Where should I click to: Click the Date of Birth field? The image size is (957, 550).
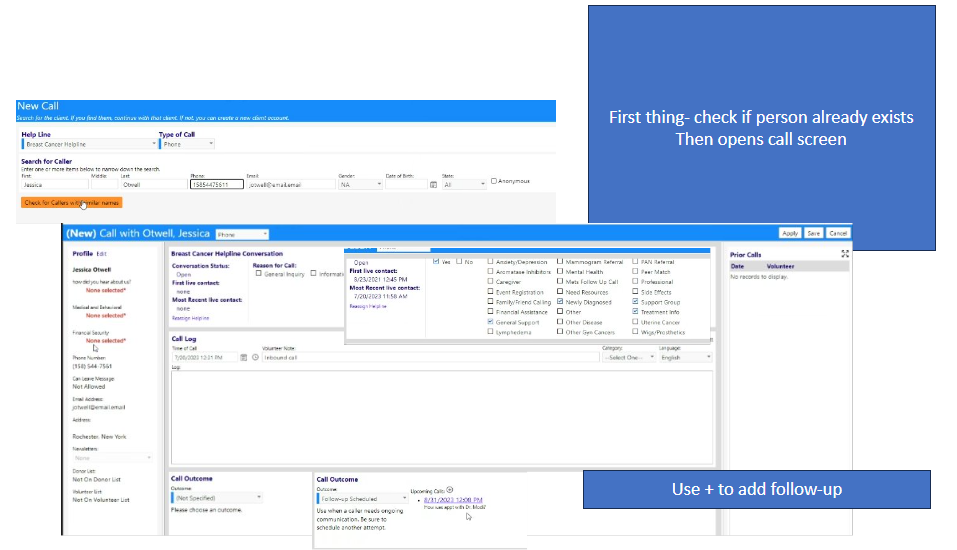point(406,184)
